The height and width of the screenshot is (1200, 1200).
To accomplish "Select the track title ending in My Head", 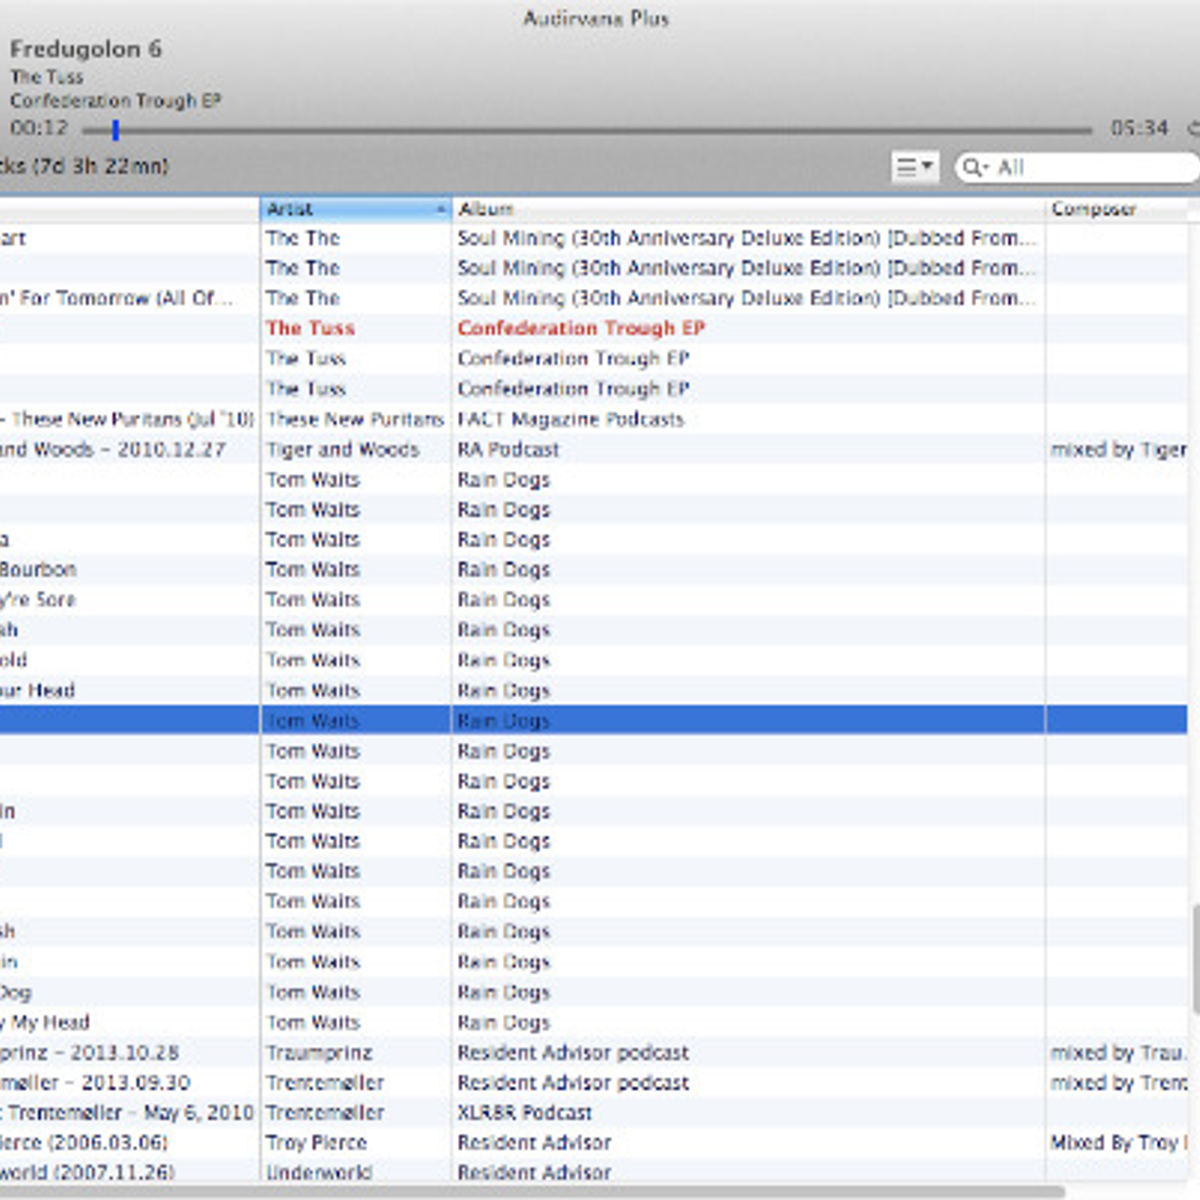I will click(x=45, y=1022).
